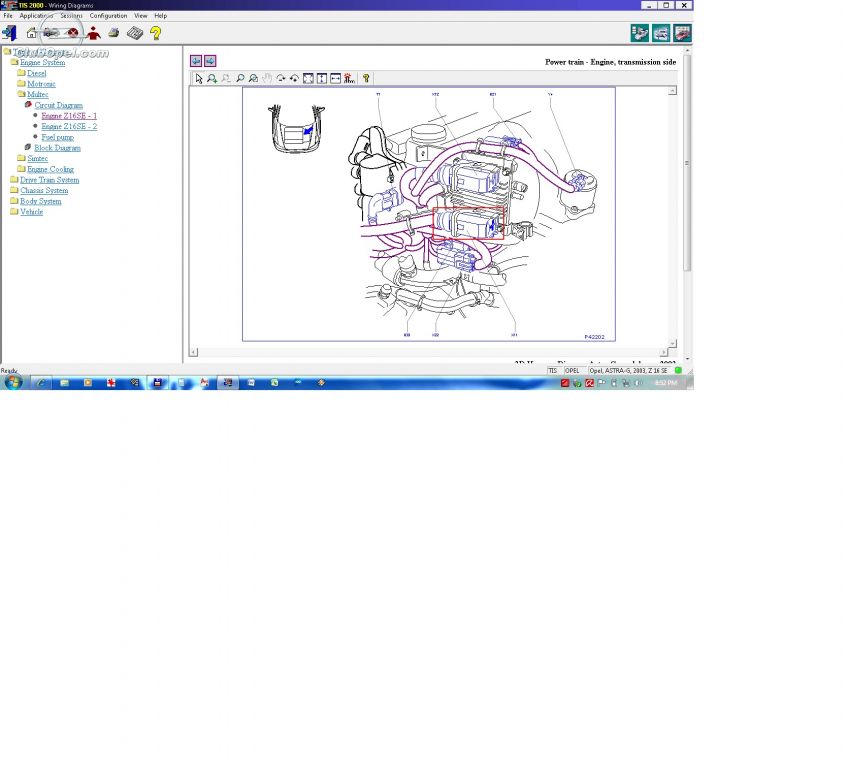
Task: Click the outer page vertical scrollbar thumb
Action: pyautogui.click(x=687, y=162)
